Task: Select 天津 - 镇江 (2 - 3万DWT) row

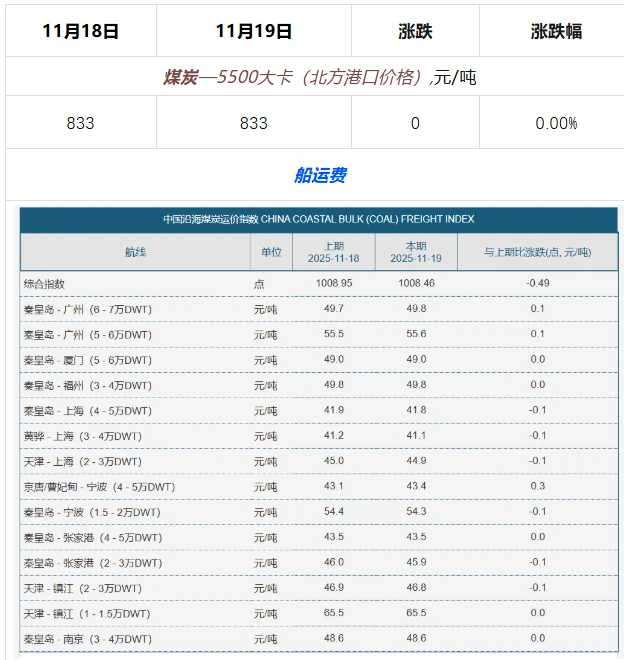Action: click(x=319, y=588)
